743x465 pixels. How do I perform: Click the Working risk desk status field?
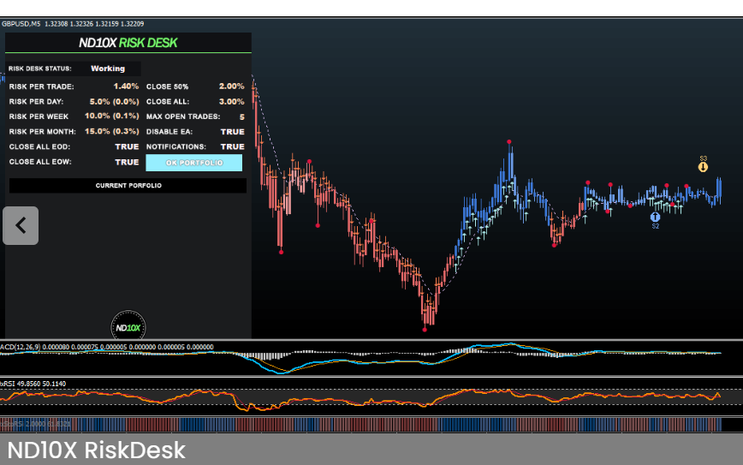(x=108, y=68)
